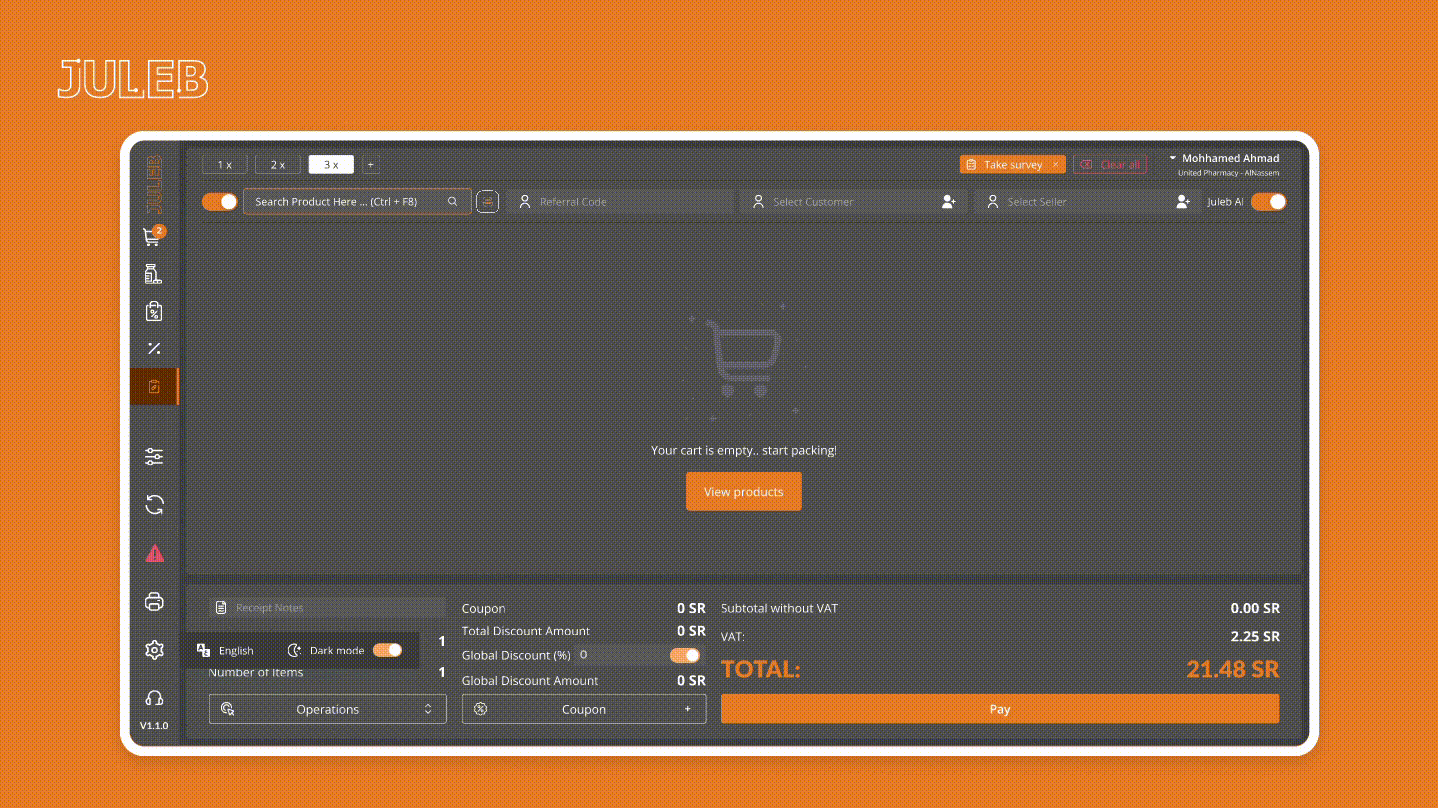Click the medicine products sidebar icon

[x=153, y=274]
